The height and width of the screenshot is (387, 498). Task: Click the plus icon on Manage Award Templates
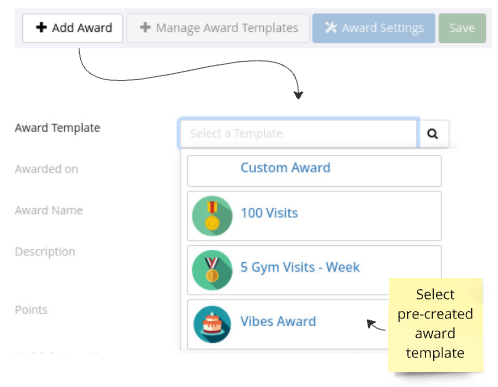pyautogui.click(x=145, y=27)
